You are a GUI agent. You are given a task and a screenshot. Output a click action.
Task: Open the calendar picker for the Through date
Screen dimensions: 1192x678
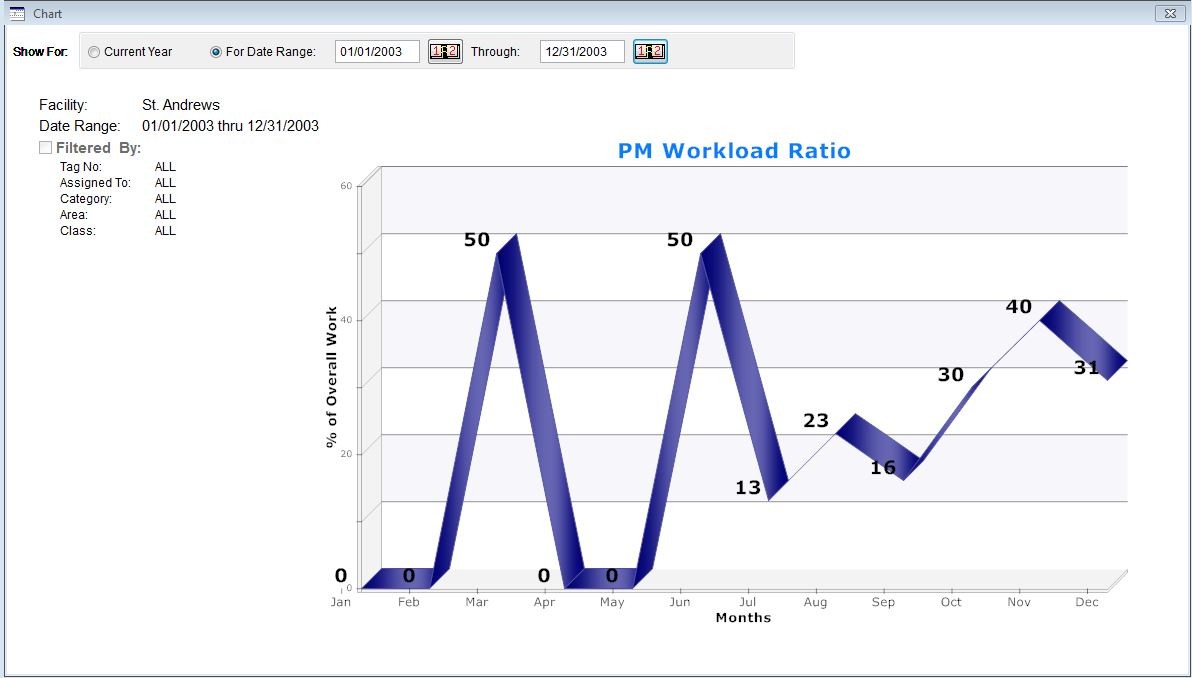(650, 51)
